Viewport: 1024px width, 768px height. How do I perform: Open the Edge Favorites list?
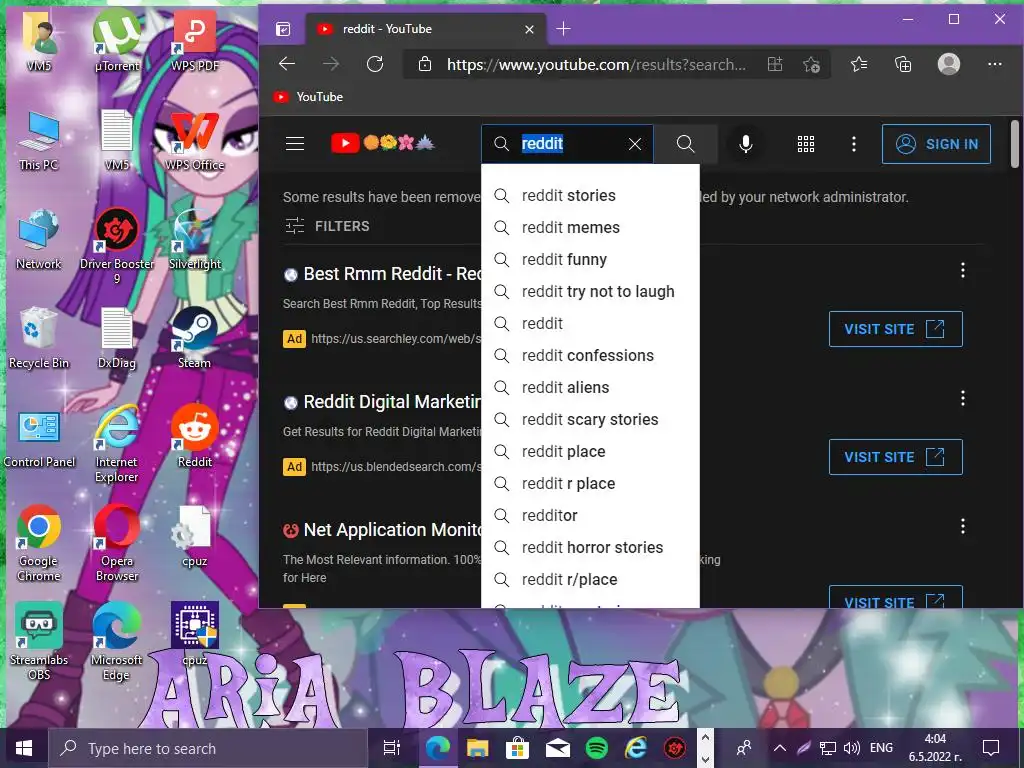click(x=859, y=64)
